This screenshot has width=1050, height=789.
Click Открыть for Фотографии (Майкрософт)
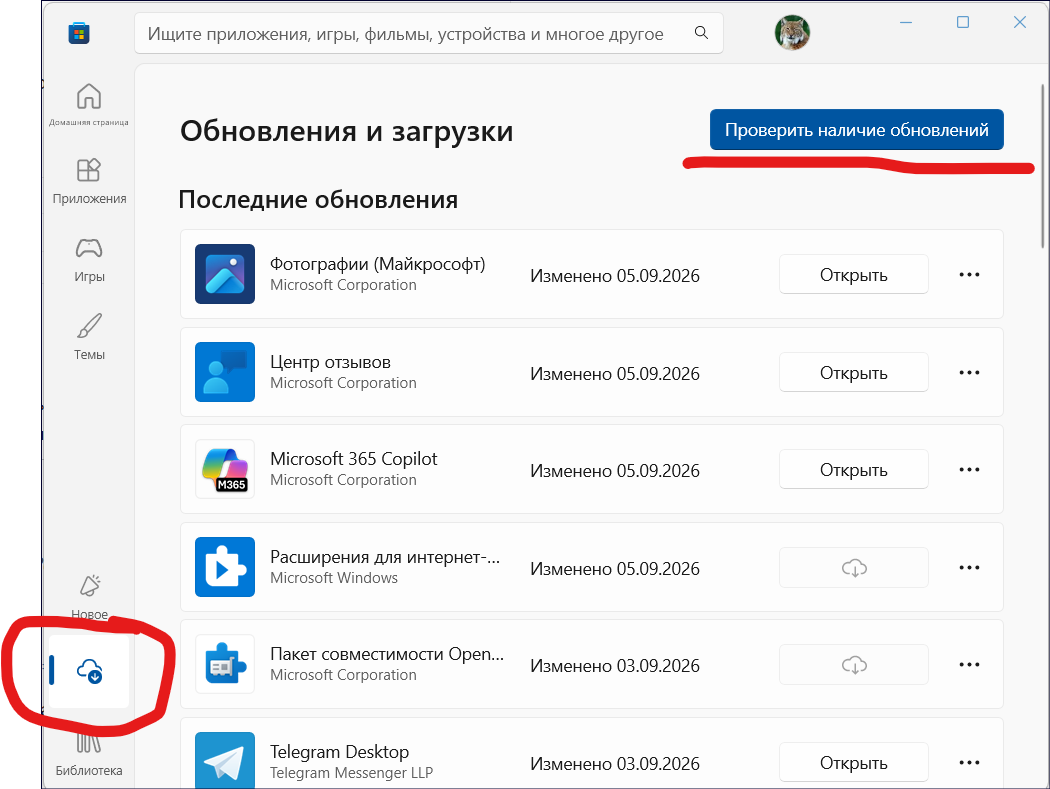(x=854, y=275)
